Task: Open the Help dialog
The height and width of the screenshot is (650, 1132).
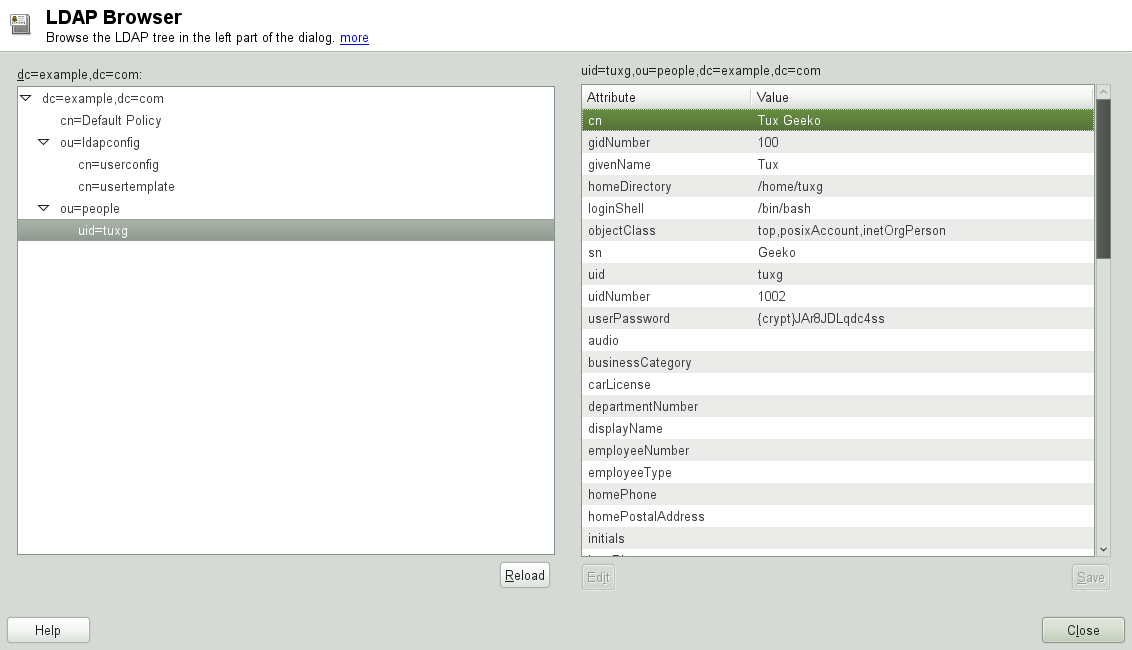Action: click(48, 630)
